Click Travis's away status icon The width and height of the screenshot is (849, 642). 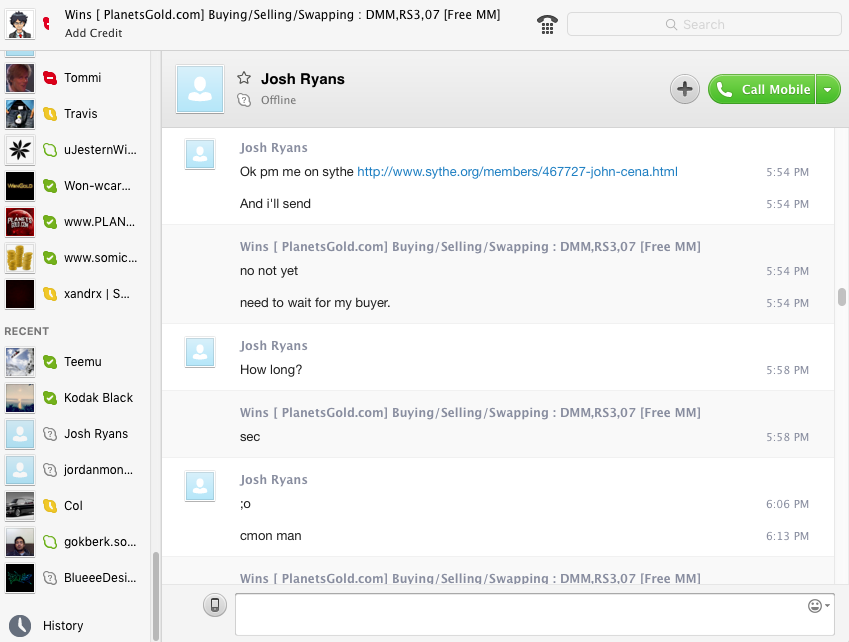tap(50, 114)
